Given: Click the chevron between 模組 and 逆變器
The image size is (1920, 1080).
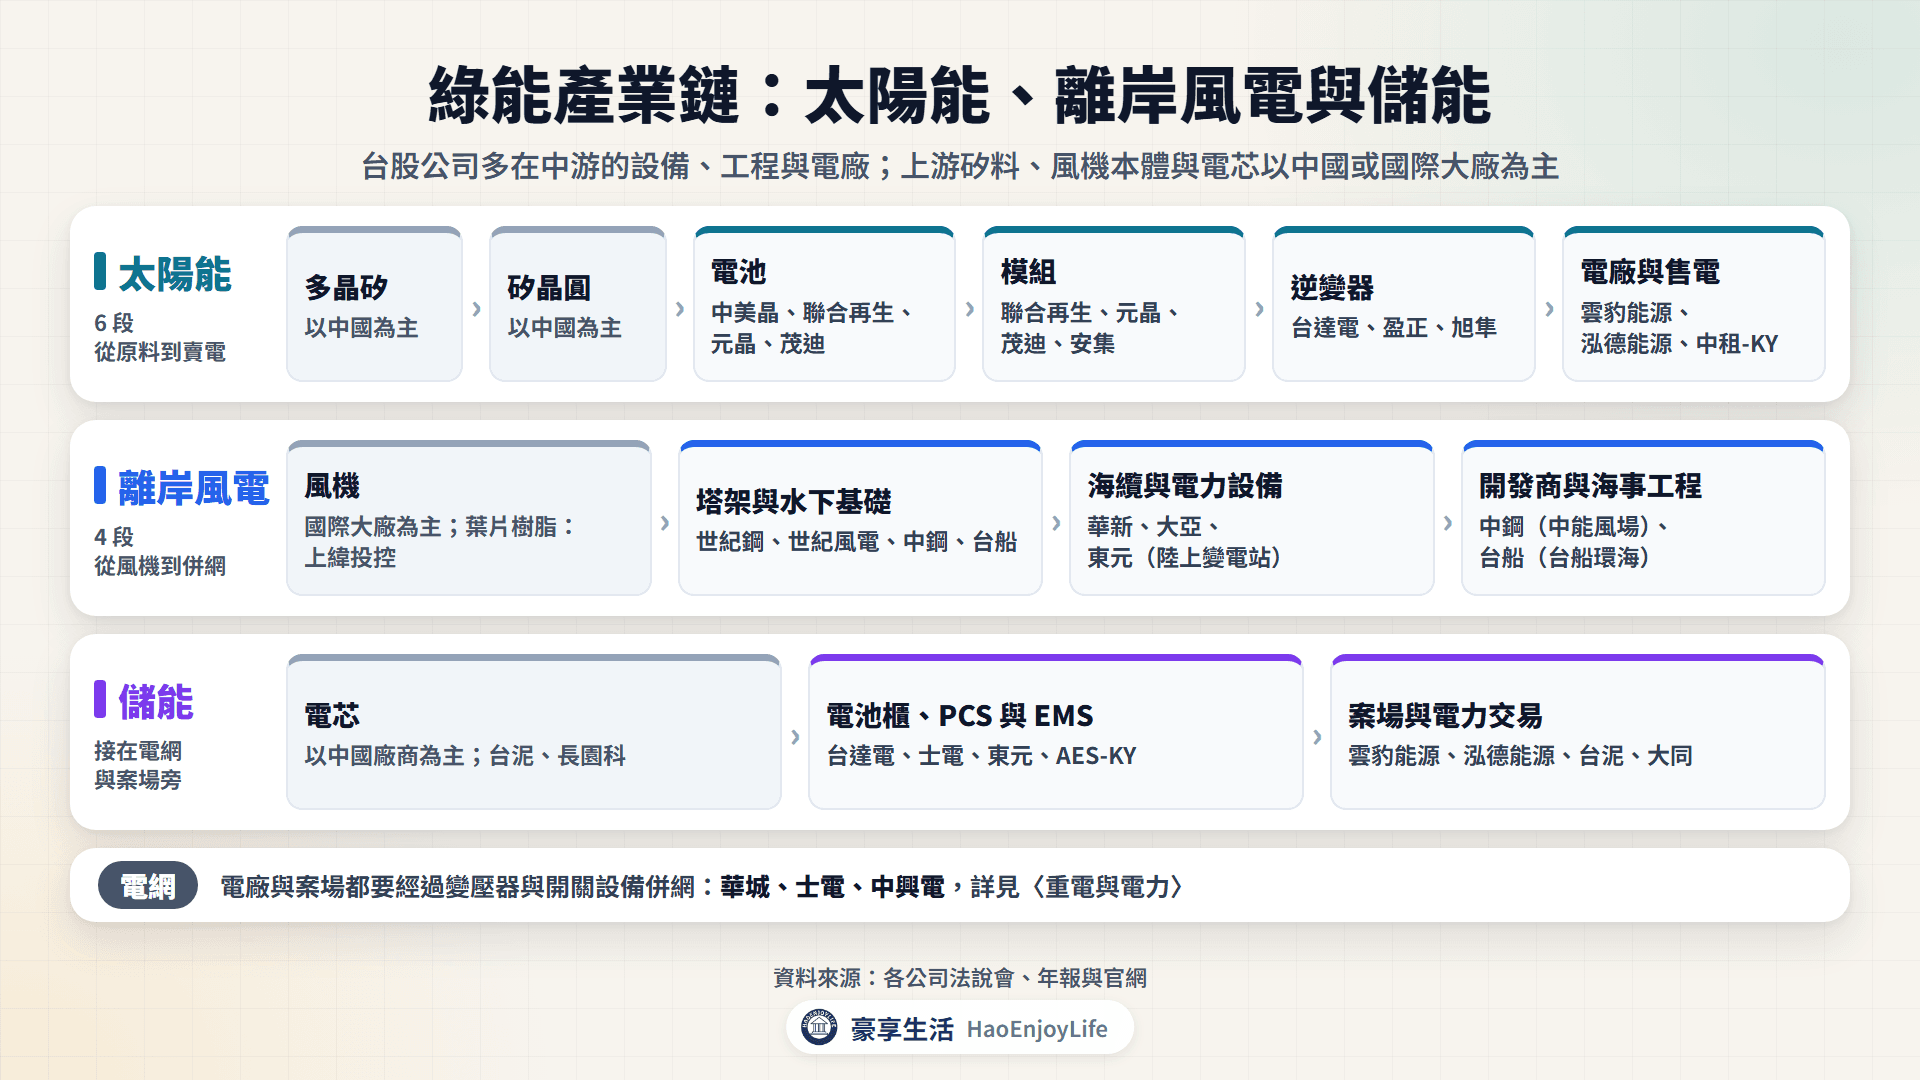Looking at the screenshot, I should click(x=1259, y=309).
